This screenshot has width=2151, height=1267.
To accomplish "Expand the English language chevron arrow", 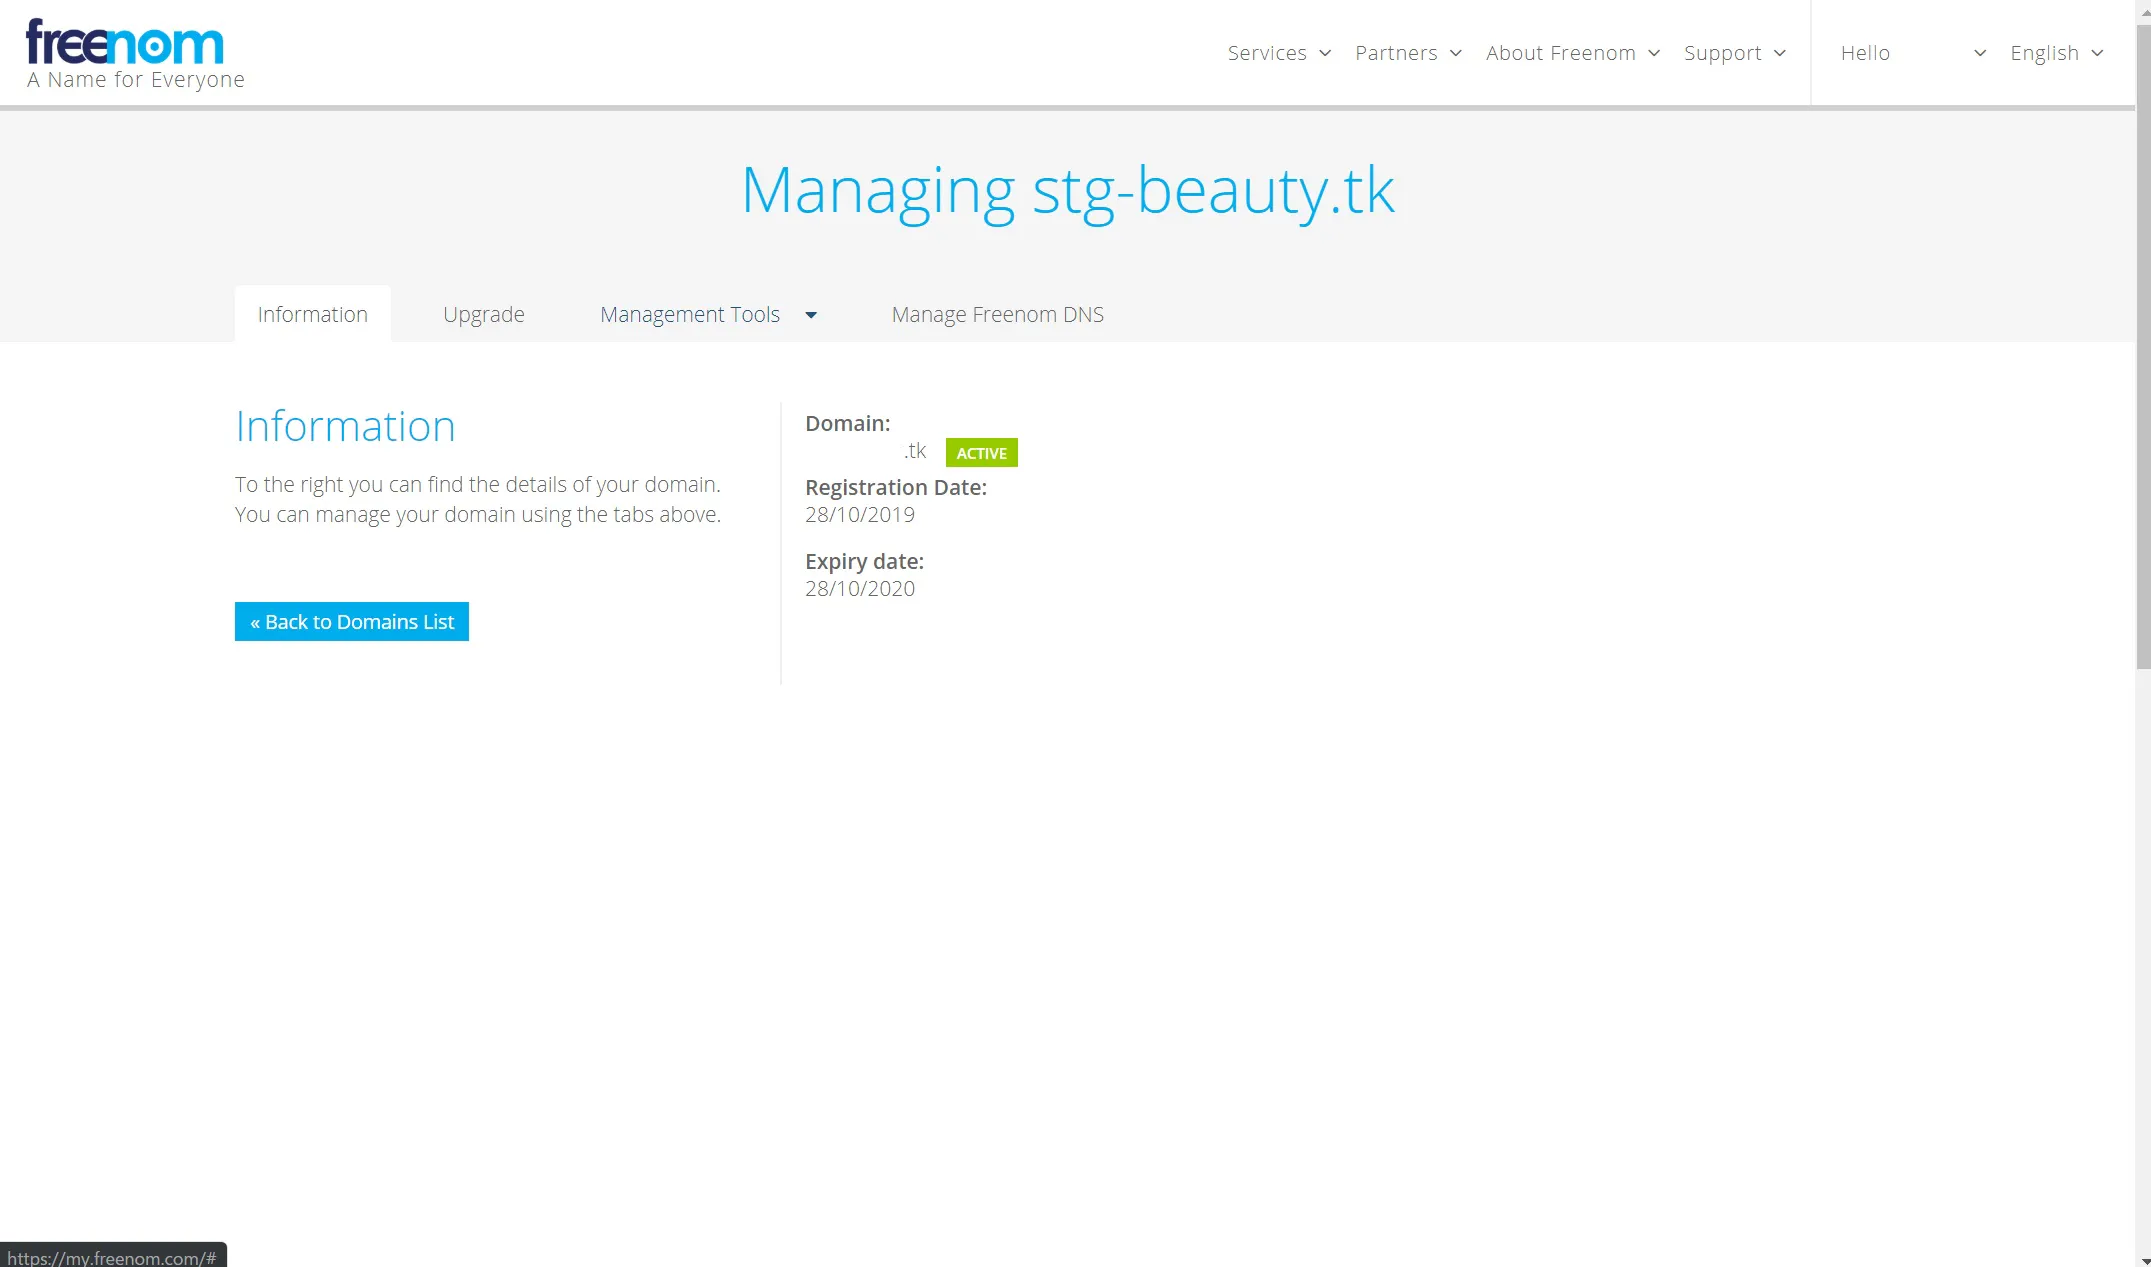I will pyautogui.click(x=2098, y=53).
